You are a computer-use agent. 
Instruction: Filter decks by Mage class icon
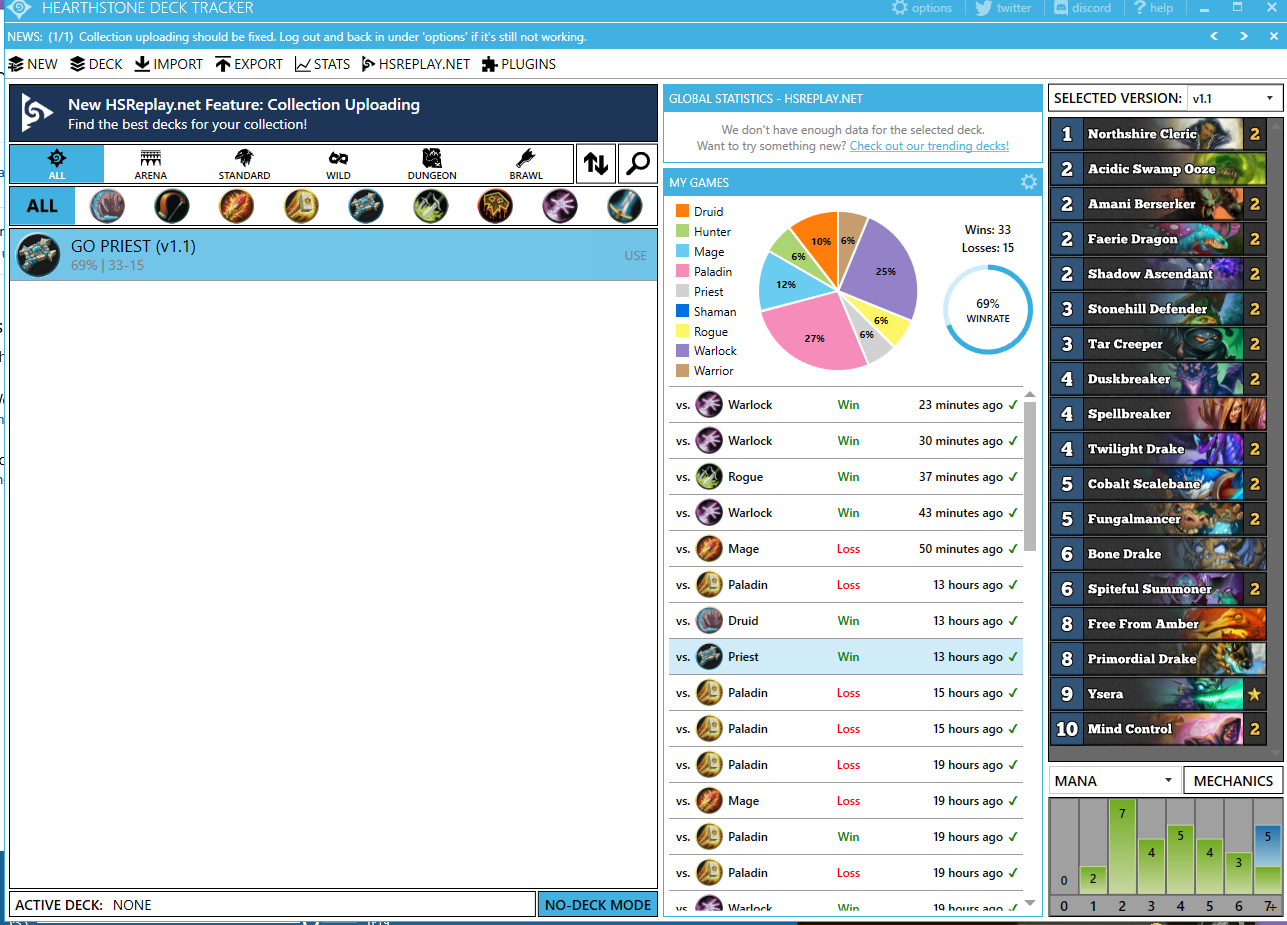click(x=237, y=206)
